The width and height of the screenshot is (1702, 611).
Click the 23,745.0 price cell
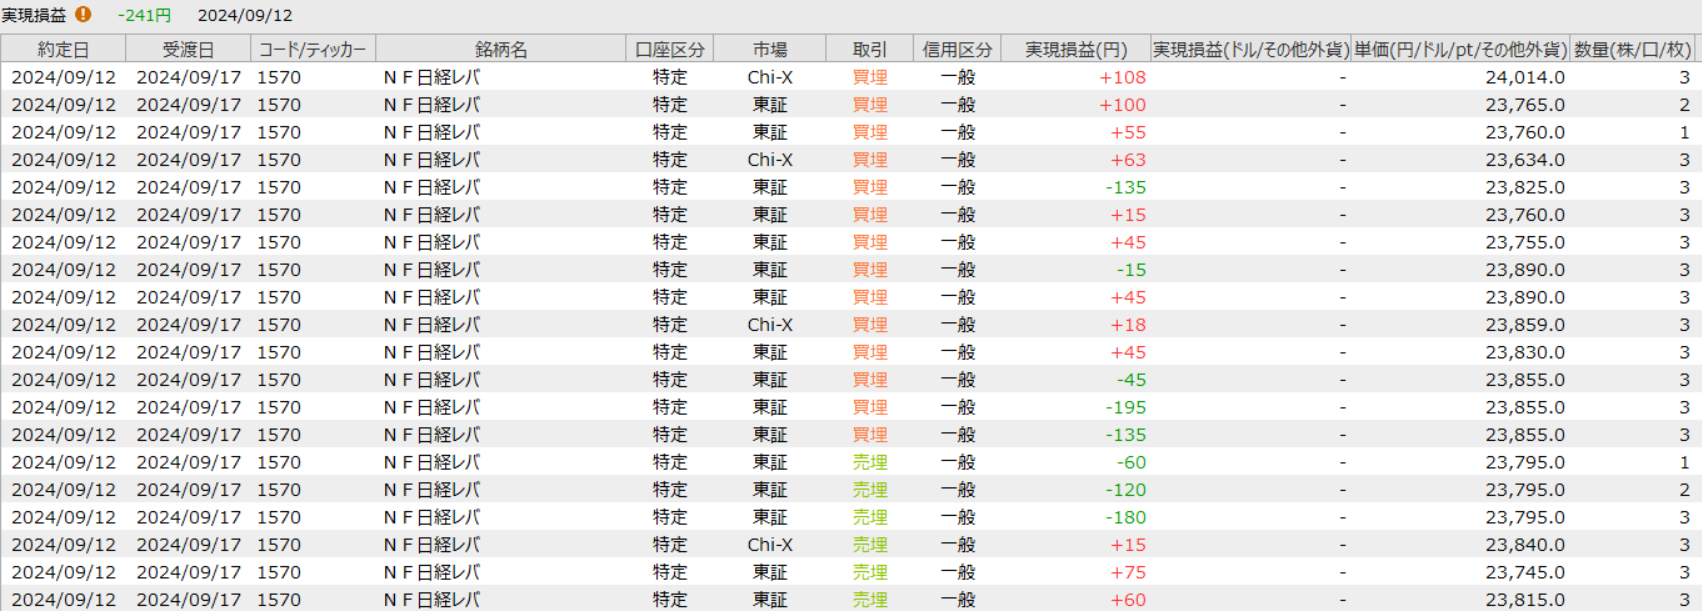1524,573
